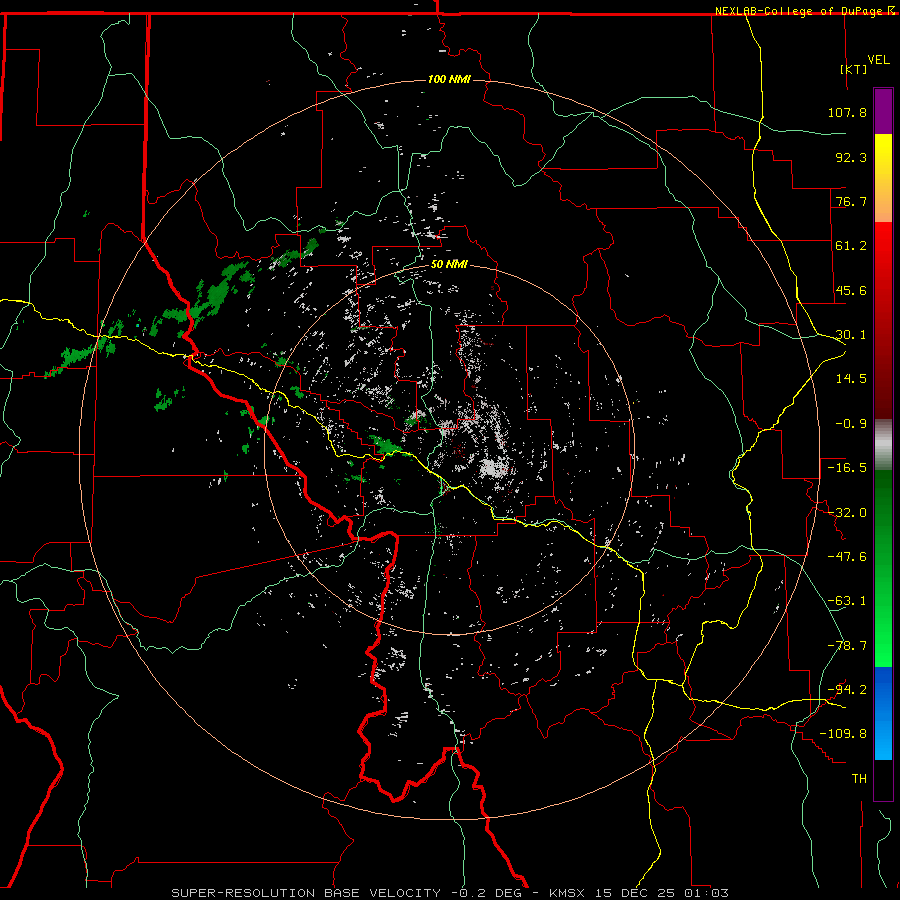Image resolution: width=900 pixels, height=900 pixels.
Task: Click the 61.2 velocity scale value
Action: point(851,246)
